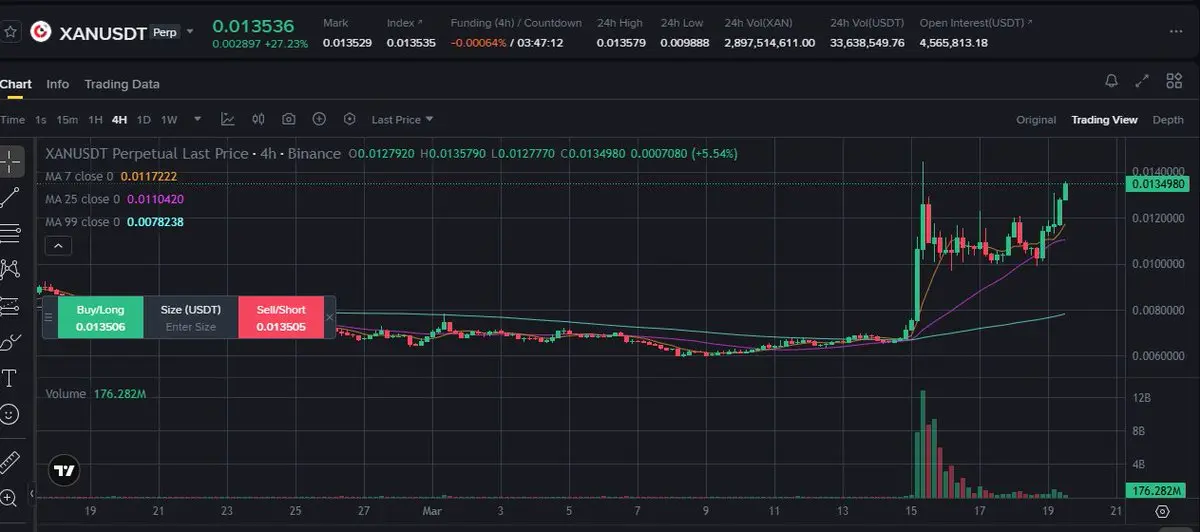Switch to Original chart view
The height and width of the screenshot is (532, 1200).
click(1036, 120)
